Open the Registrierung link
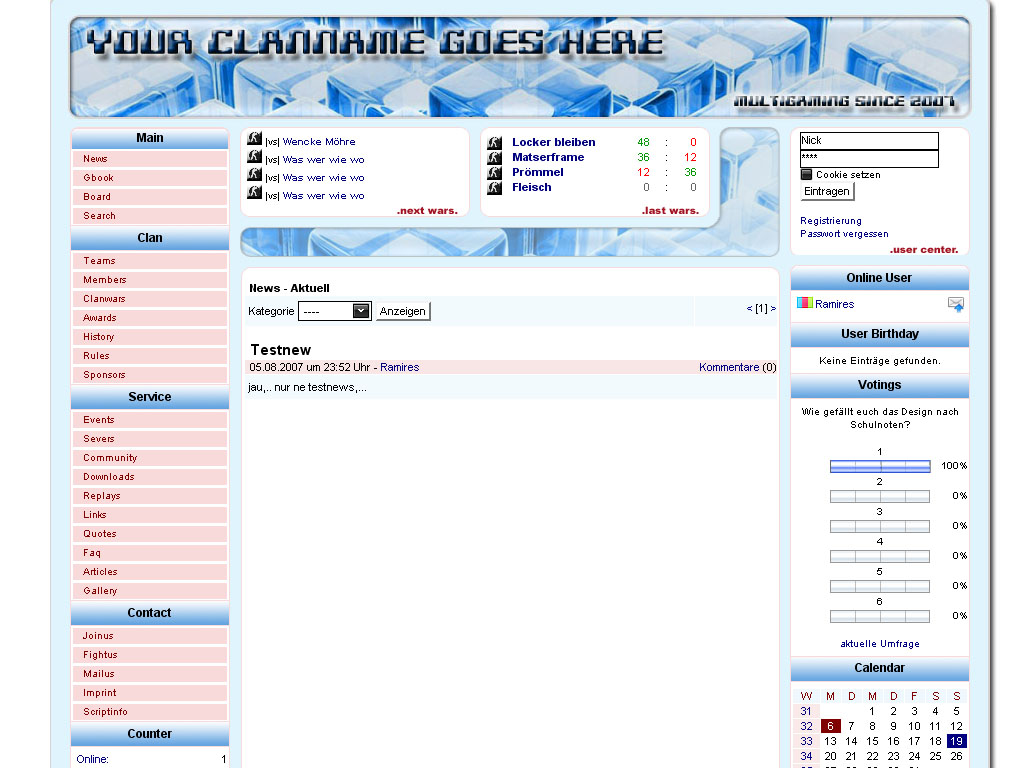The height and width of the screenshot is (768, 1024). click(830, 221)
